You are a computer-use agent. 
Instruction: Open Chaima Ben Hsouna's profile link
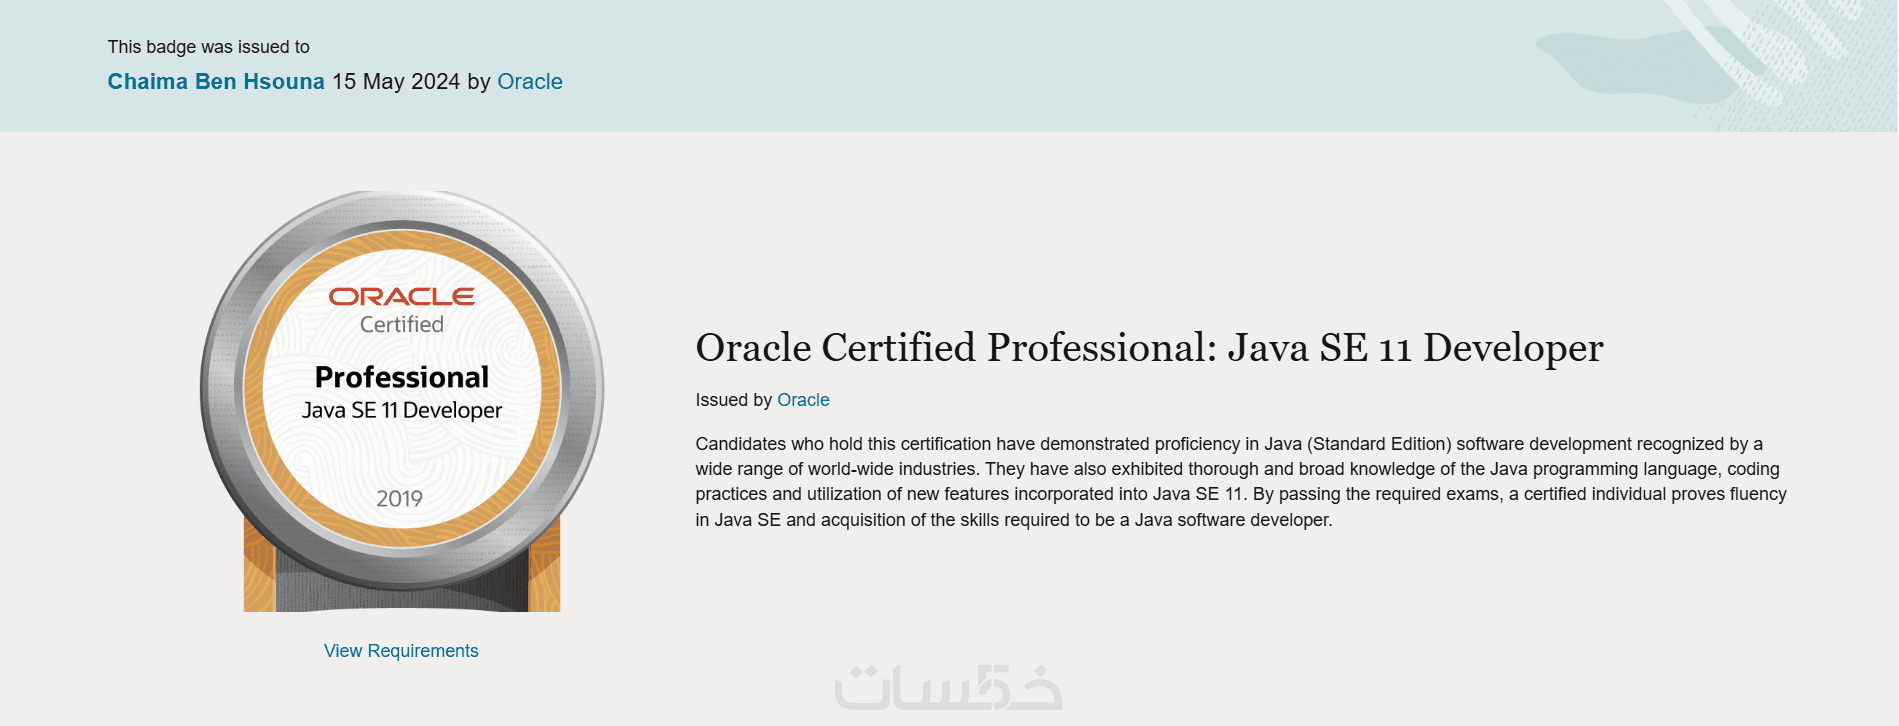point(216,82)
